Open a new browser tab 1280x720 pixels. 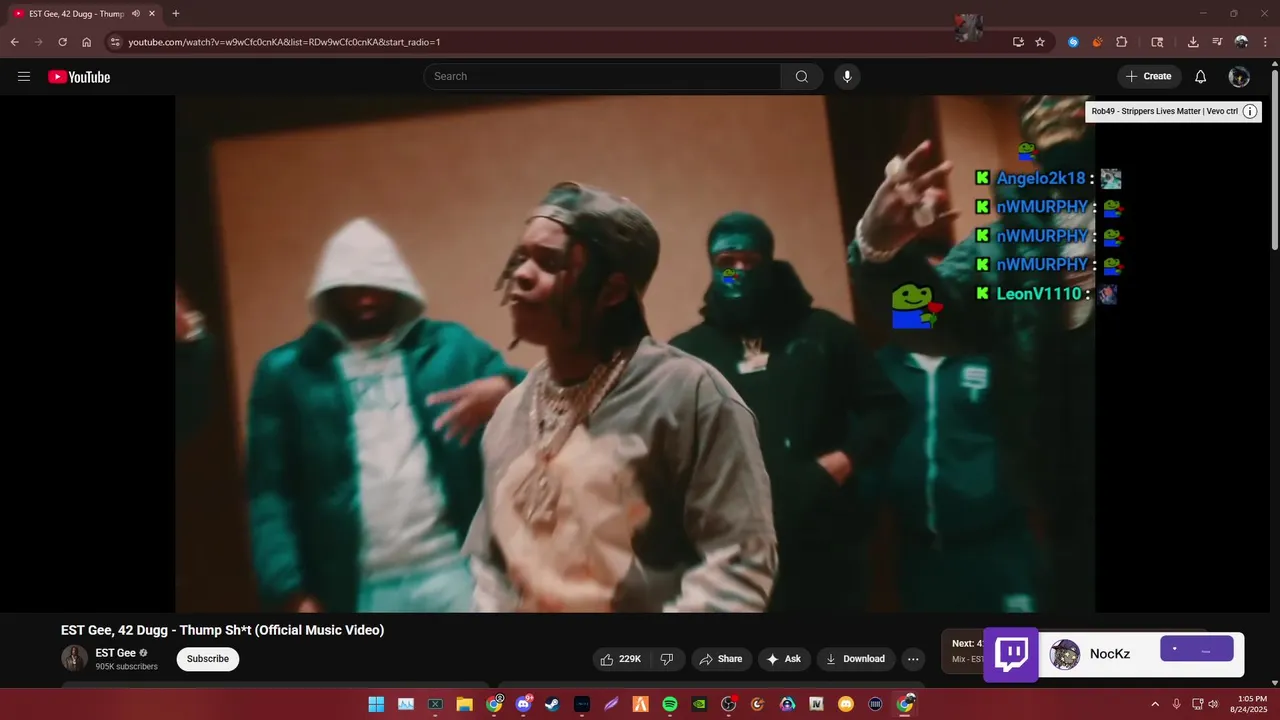coord(176,14)
